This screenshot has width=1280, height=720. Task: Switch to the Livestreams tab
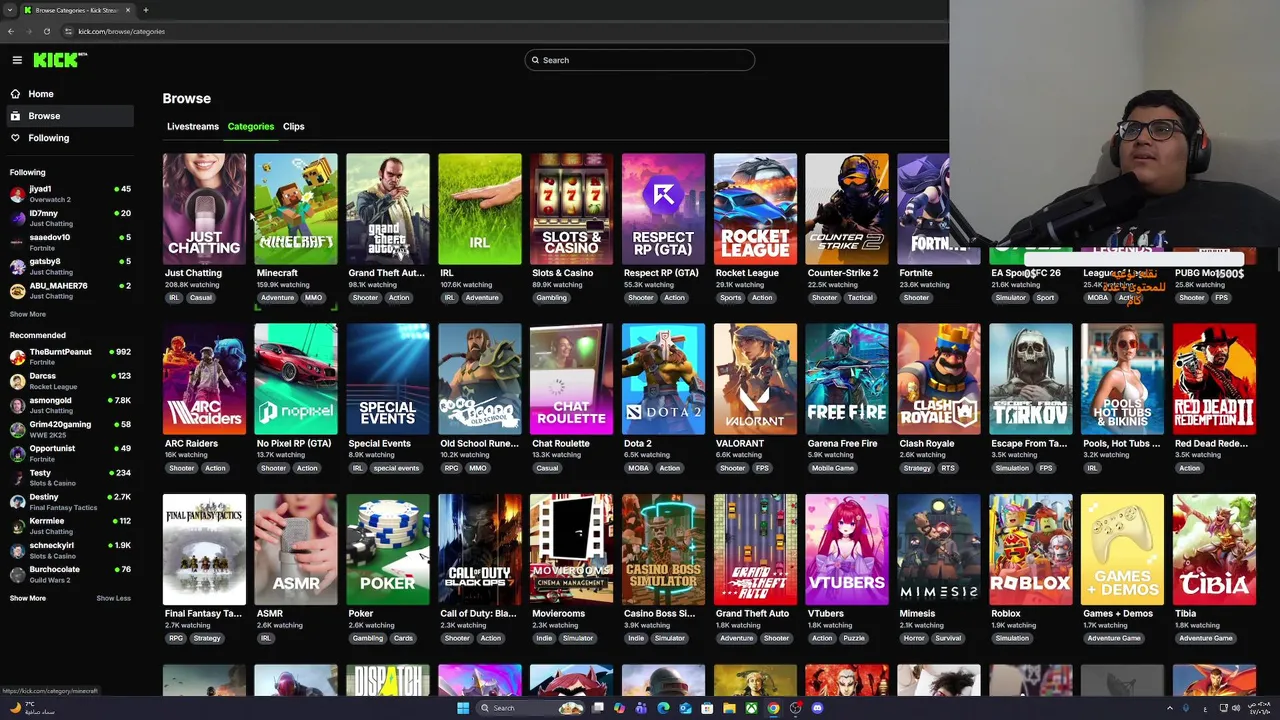point(193,127)
